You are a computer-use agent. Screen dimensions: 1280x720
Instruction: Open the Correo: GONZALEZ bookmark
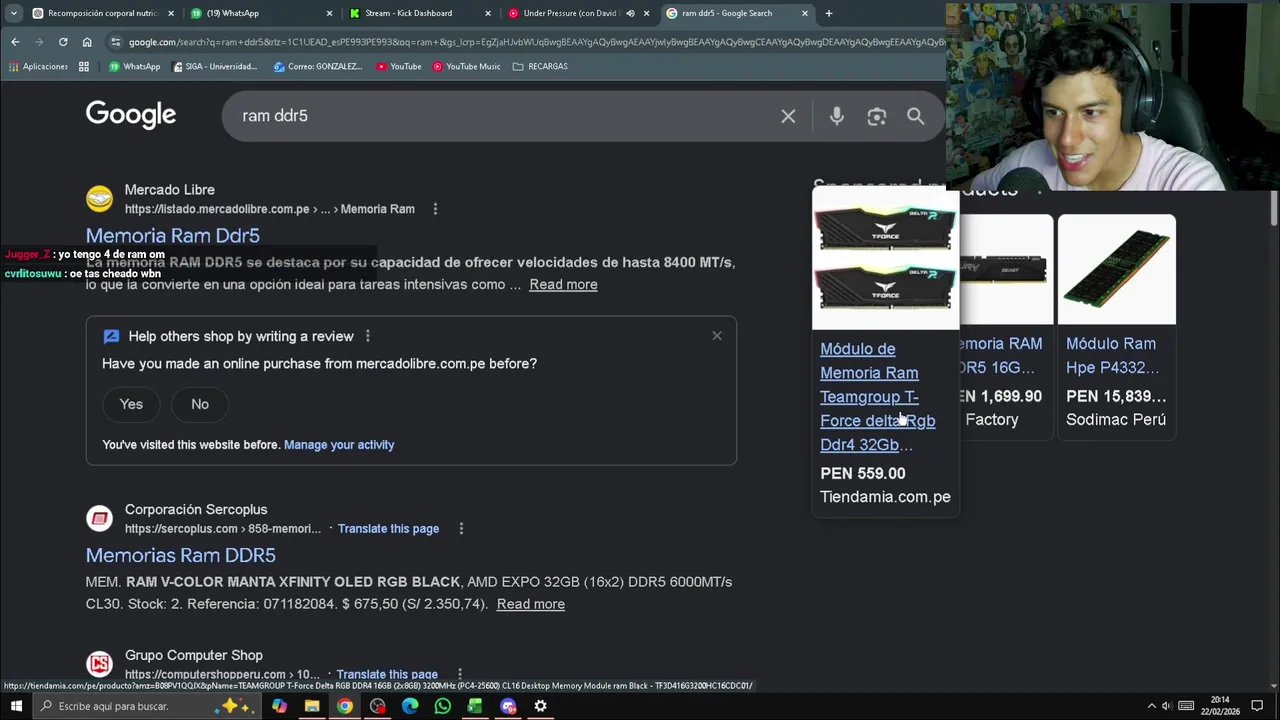coord(318,66)
